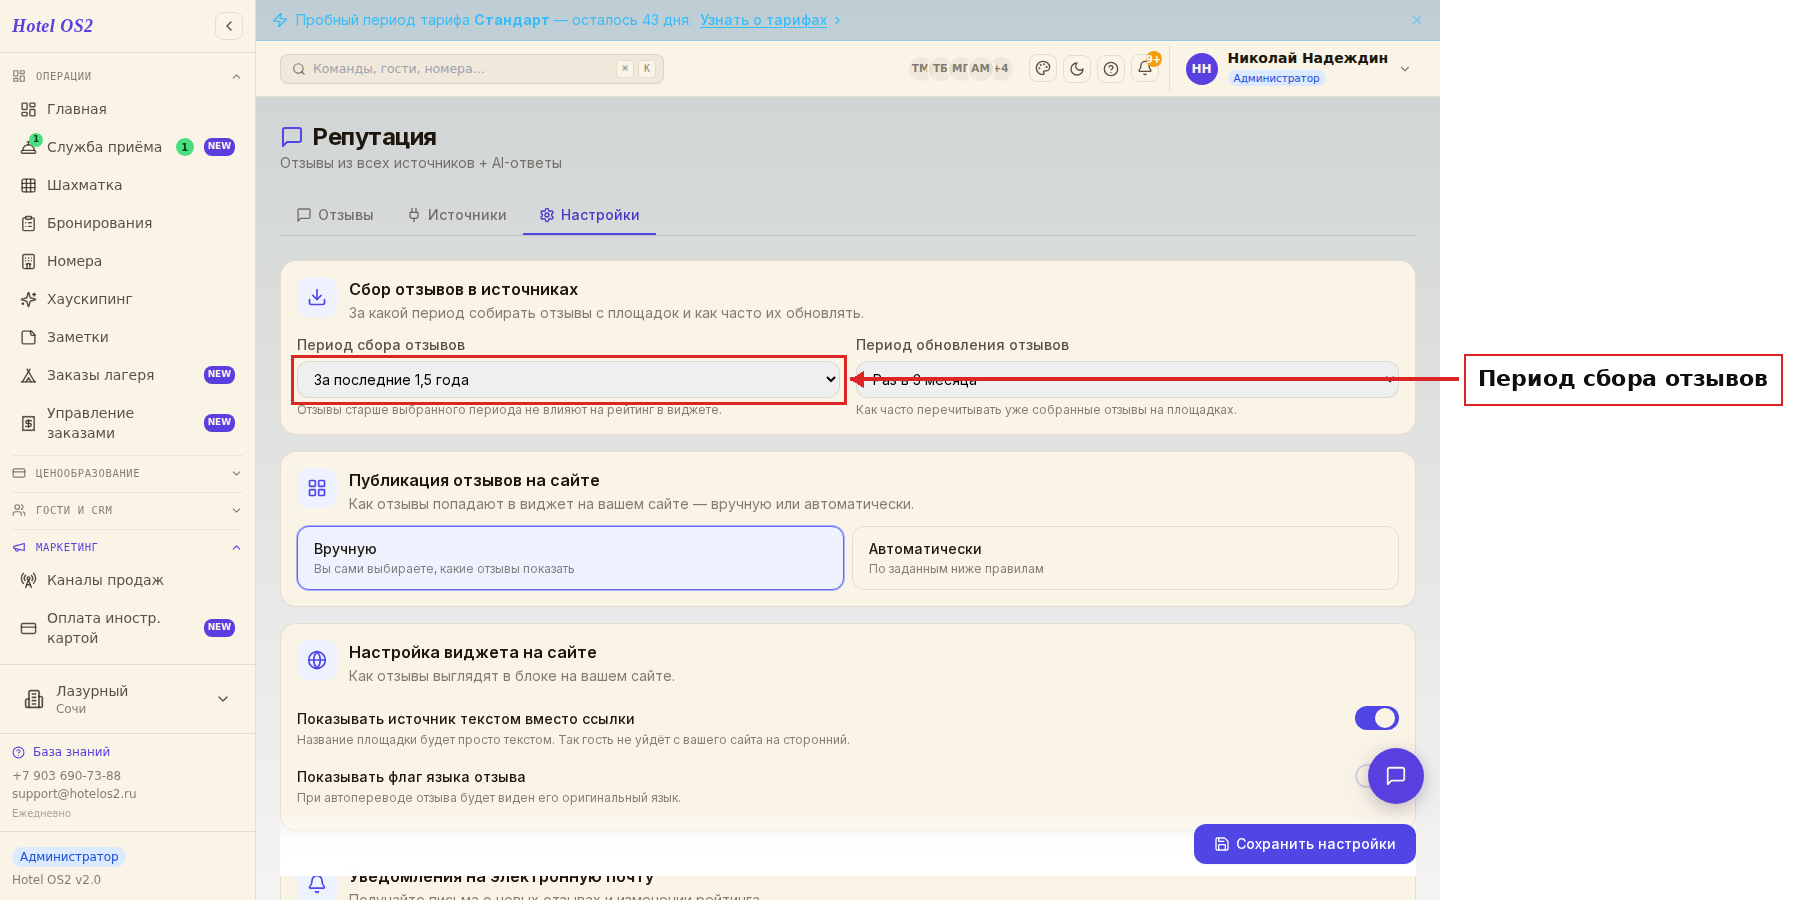Open the Период обновления отзывов dropdown
This screenshot has width=1806, height=900.
[1127, 380]
